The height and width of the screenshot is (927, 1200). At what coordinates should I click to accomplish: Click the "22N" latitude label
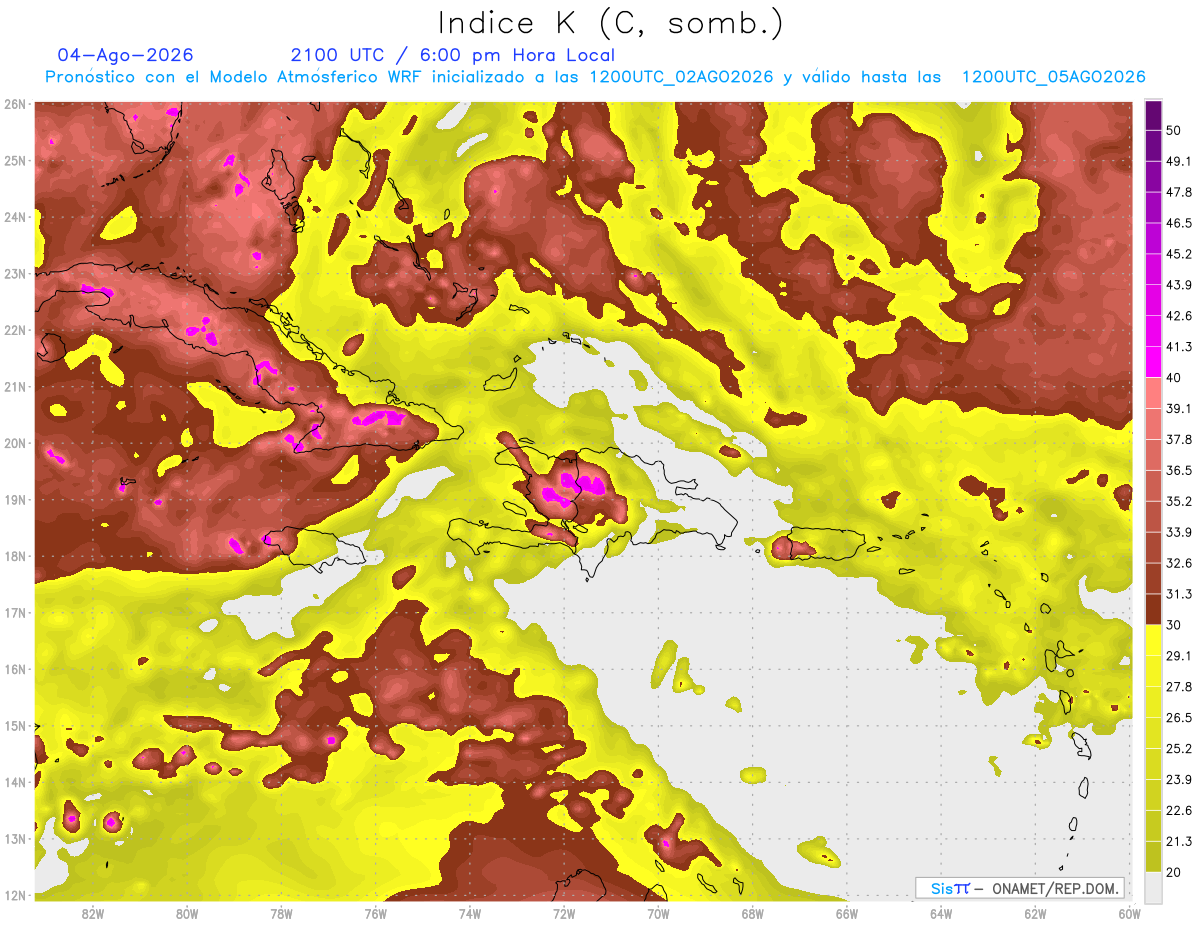pos(15,330)
